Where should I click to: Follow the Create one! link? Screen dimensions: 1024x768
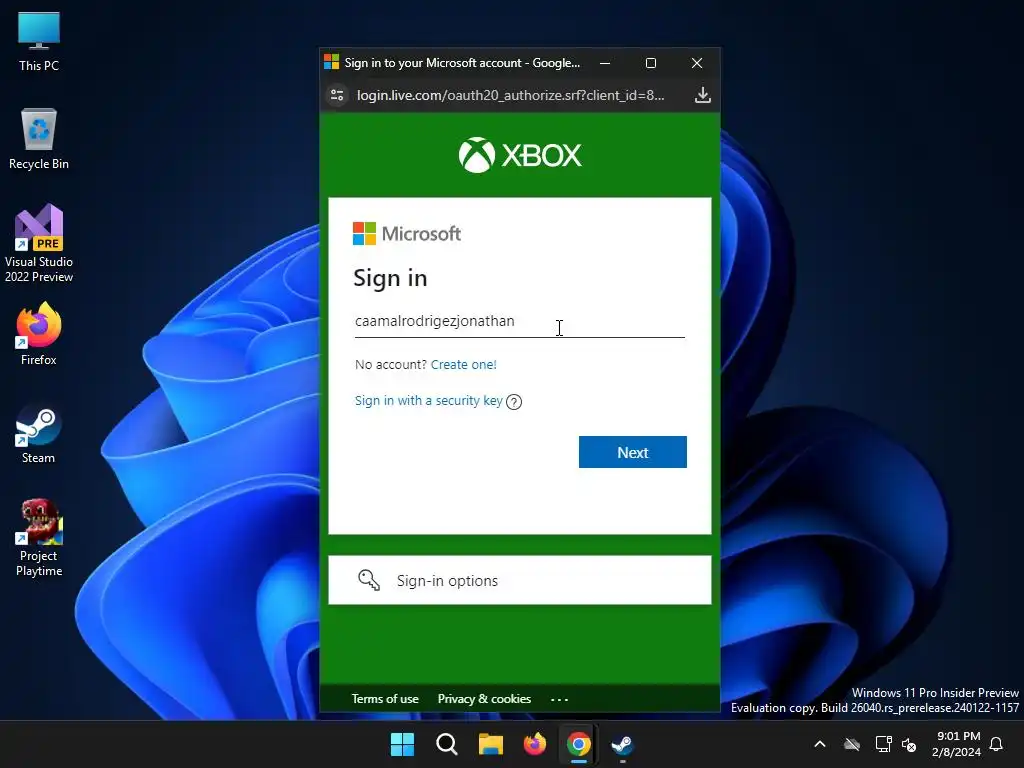[464, 364]
